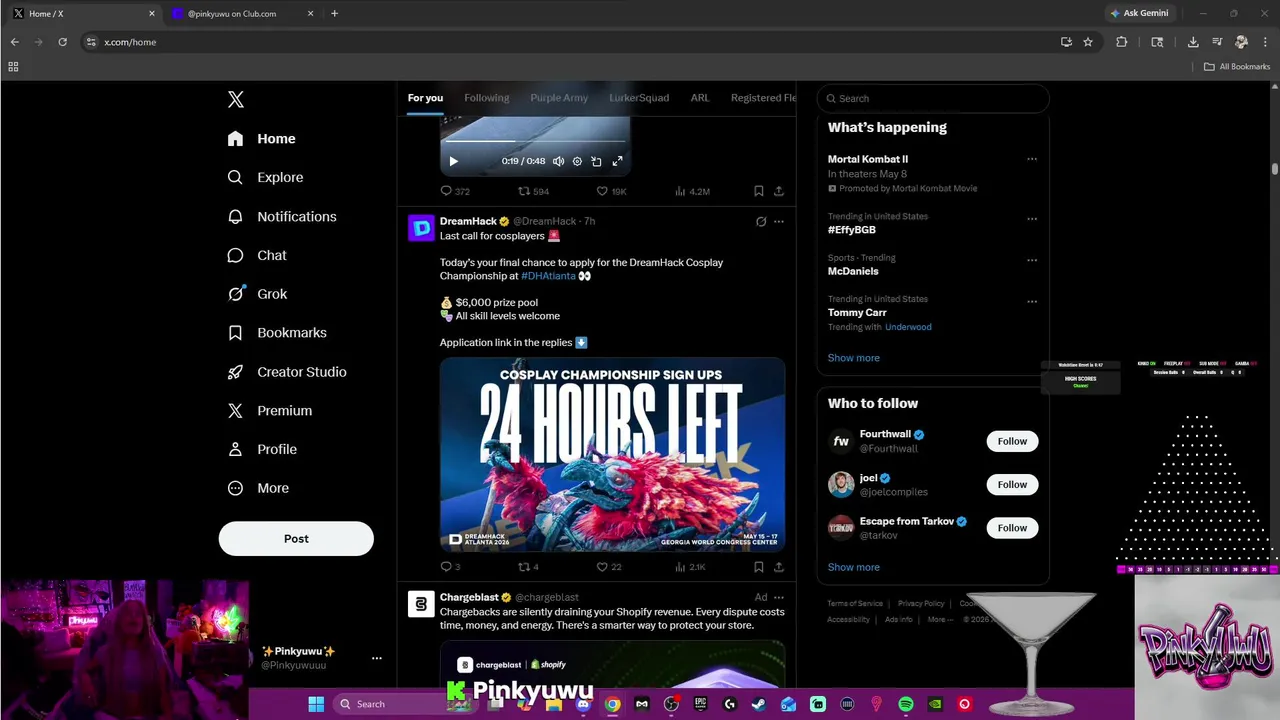Mute the video volume icon
1280x720 pixels.
(558, 161)
